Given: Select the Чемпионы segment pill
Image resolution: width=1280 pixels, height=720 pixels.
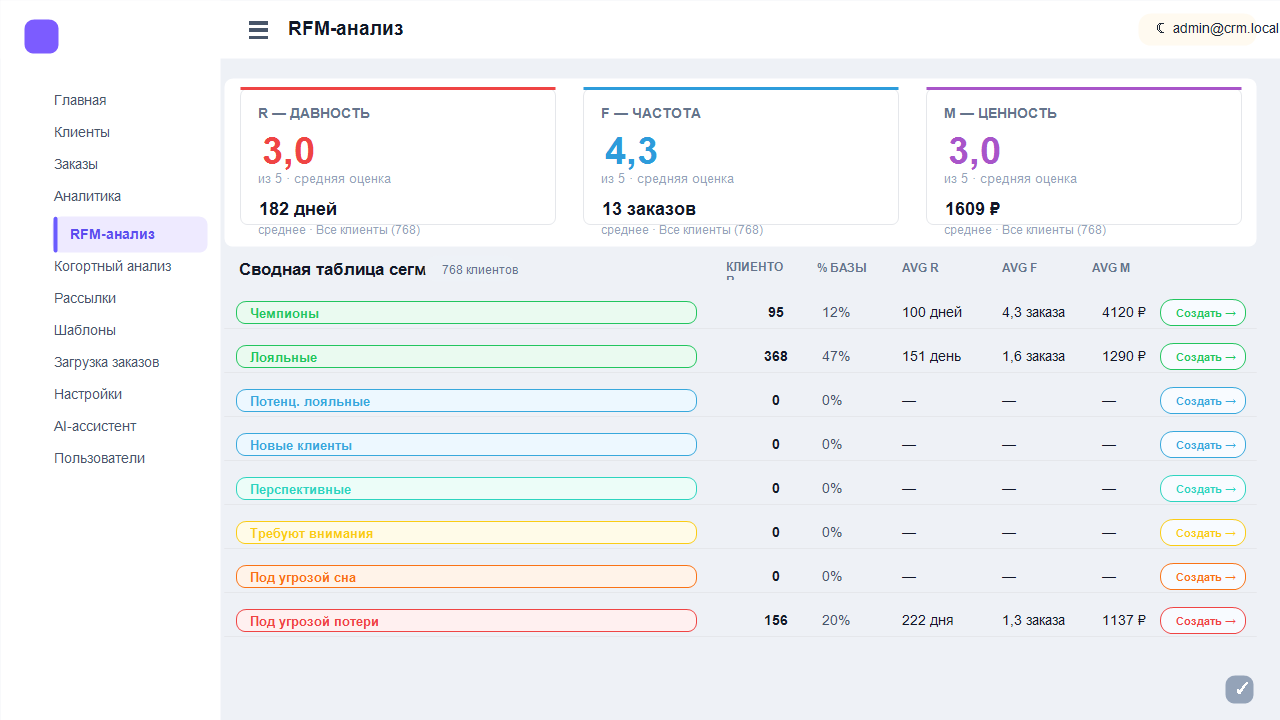Looking at the screenshot, I should pyautogui.click(x=466, y=313).
